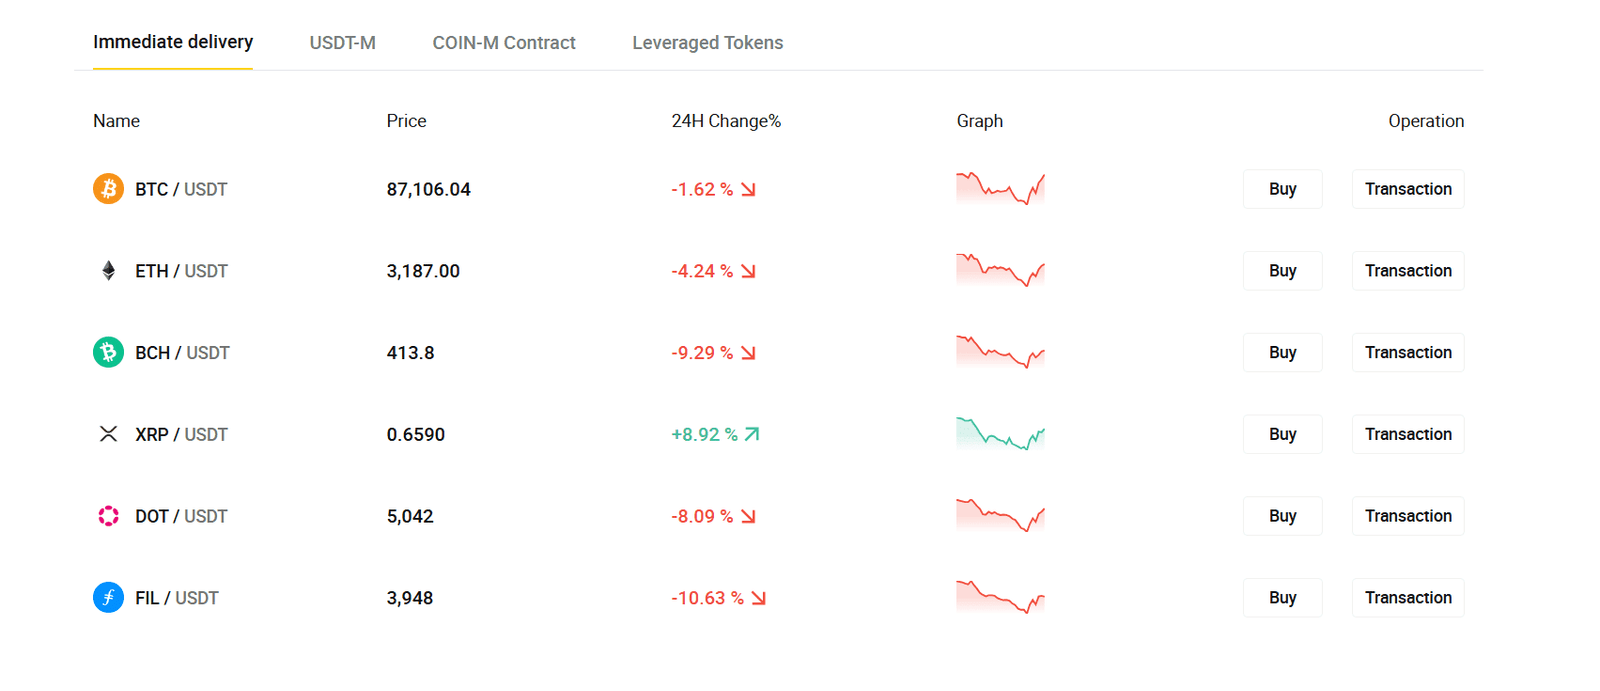Image resolution: width=1600 pixels, height=691 pixels.
Task: Click Transaction for FIL / USDT
Action: point(1407,597)
